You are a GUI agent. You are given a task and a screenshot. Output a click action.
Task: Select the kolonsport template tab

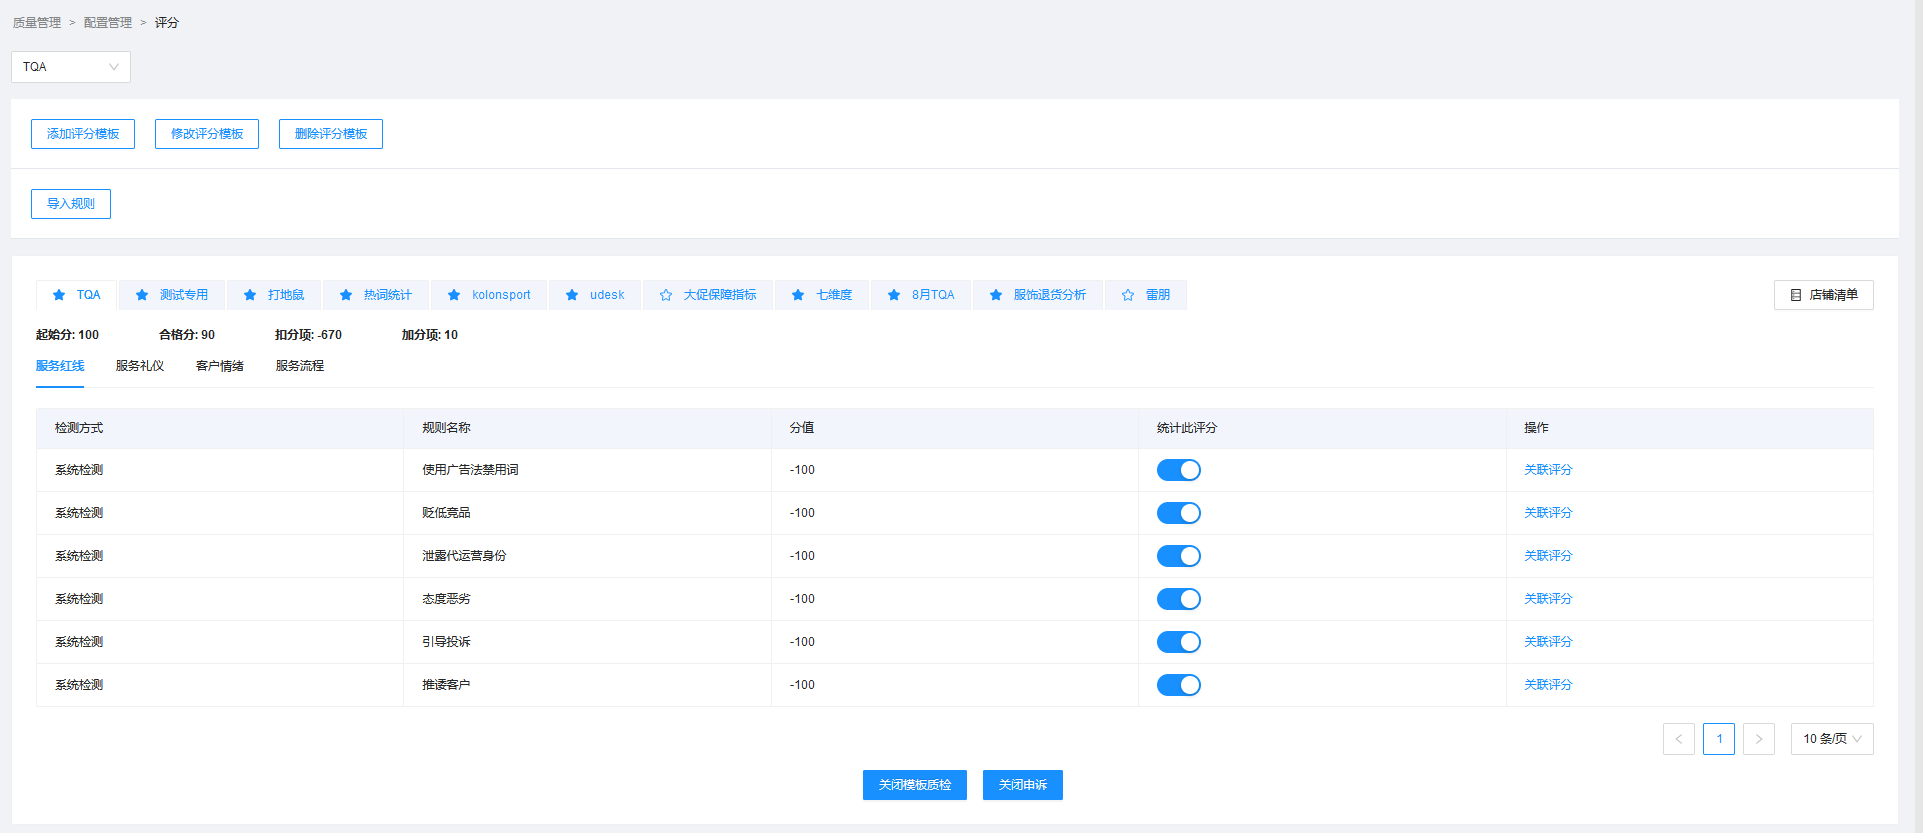(489, 295)
